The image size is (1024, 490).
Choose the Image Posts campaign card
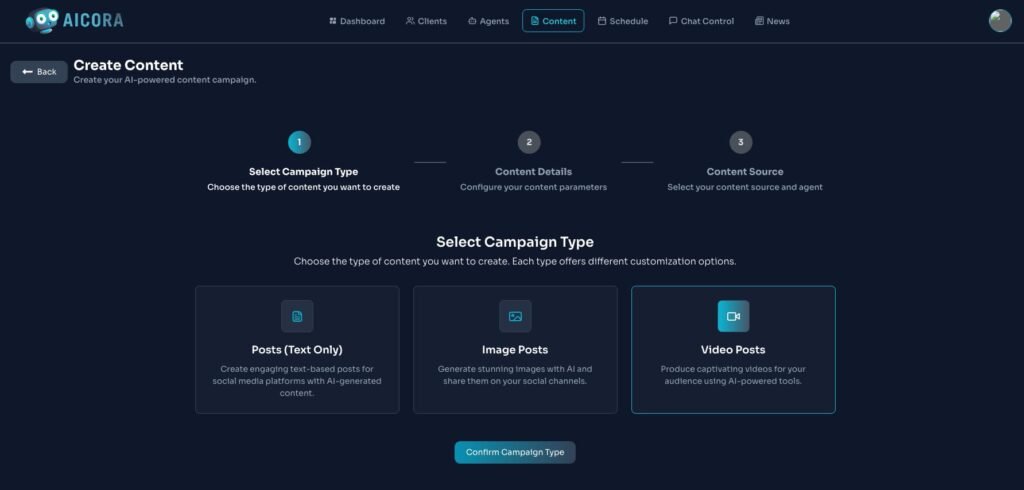coord(515,350)
